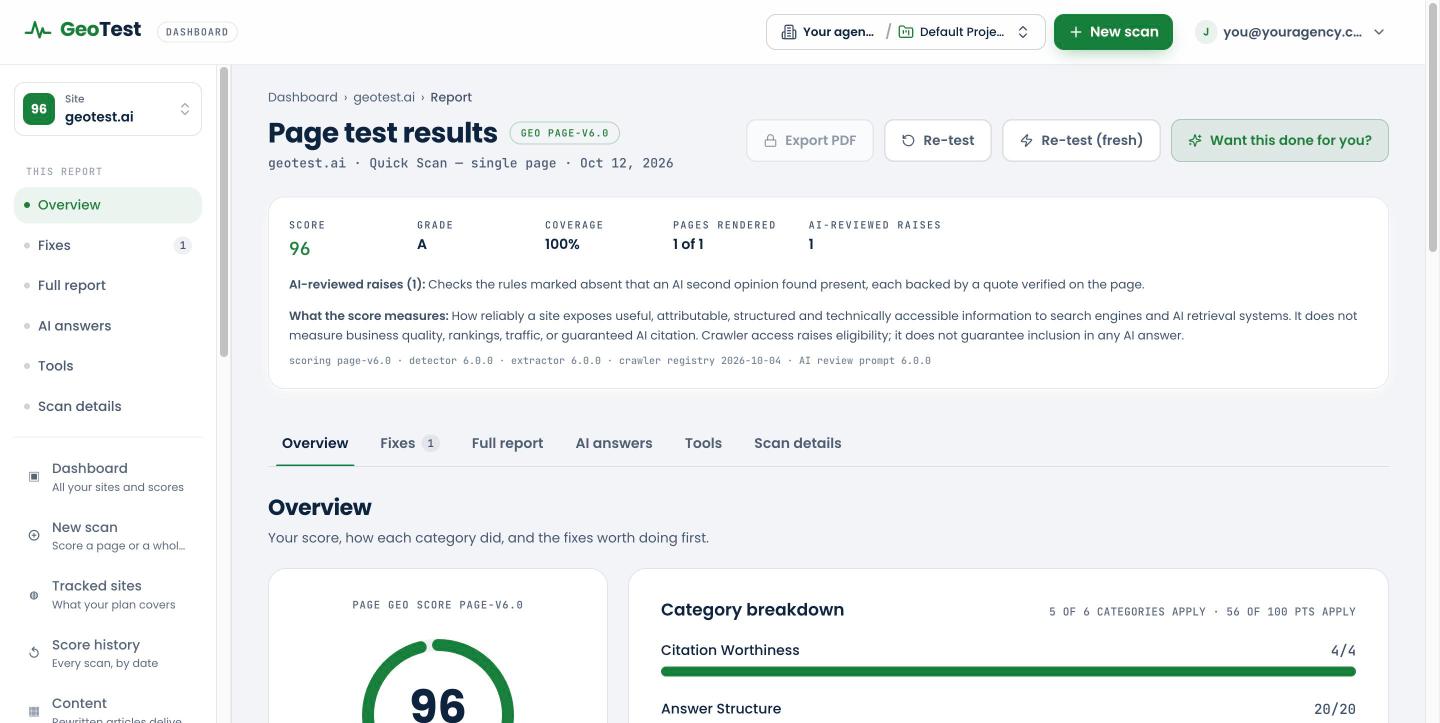Click the user avatar J icon

tap(1206, 32)
